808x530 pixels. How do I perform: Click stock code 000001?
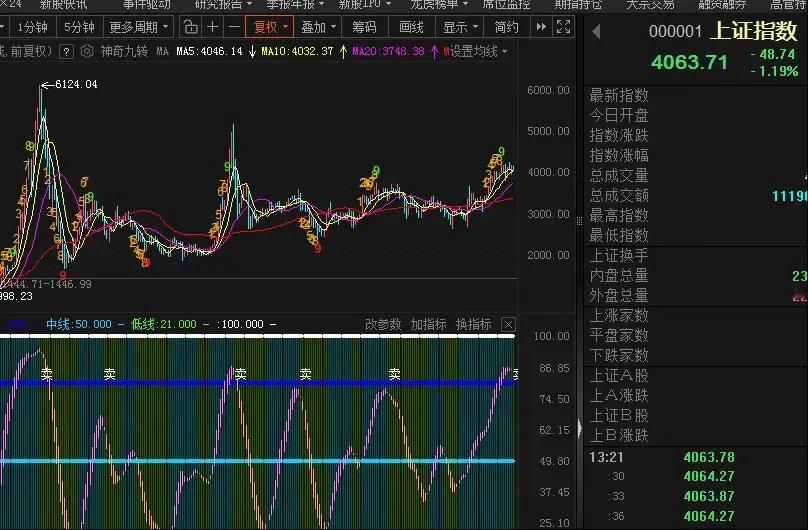point(675,32)
